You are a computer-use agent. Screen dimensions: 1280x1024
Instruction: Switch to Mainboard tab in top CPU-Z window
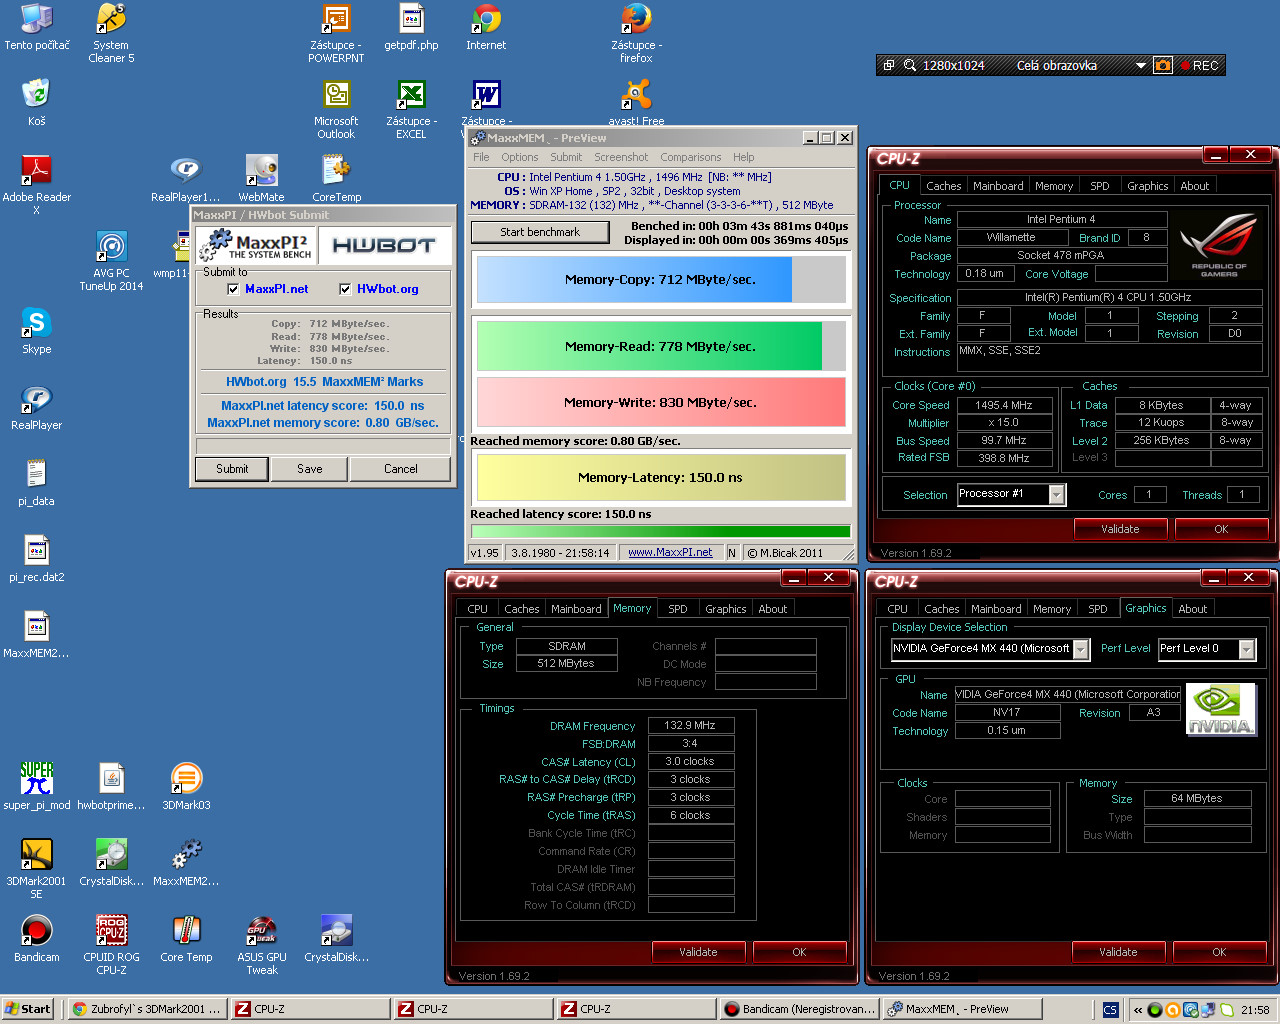point(998,186)
